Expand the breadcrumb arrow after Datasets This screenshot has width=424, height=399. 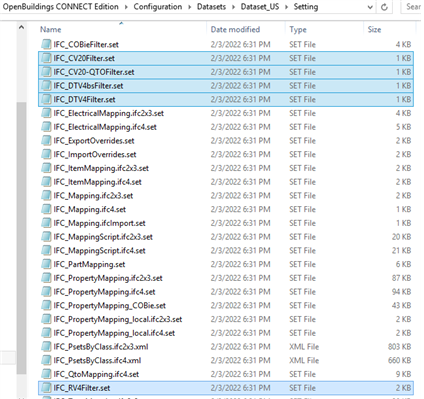click(233, 7)
